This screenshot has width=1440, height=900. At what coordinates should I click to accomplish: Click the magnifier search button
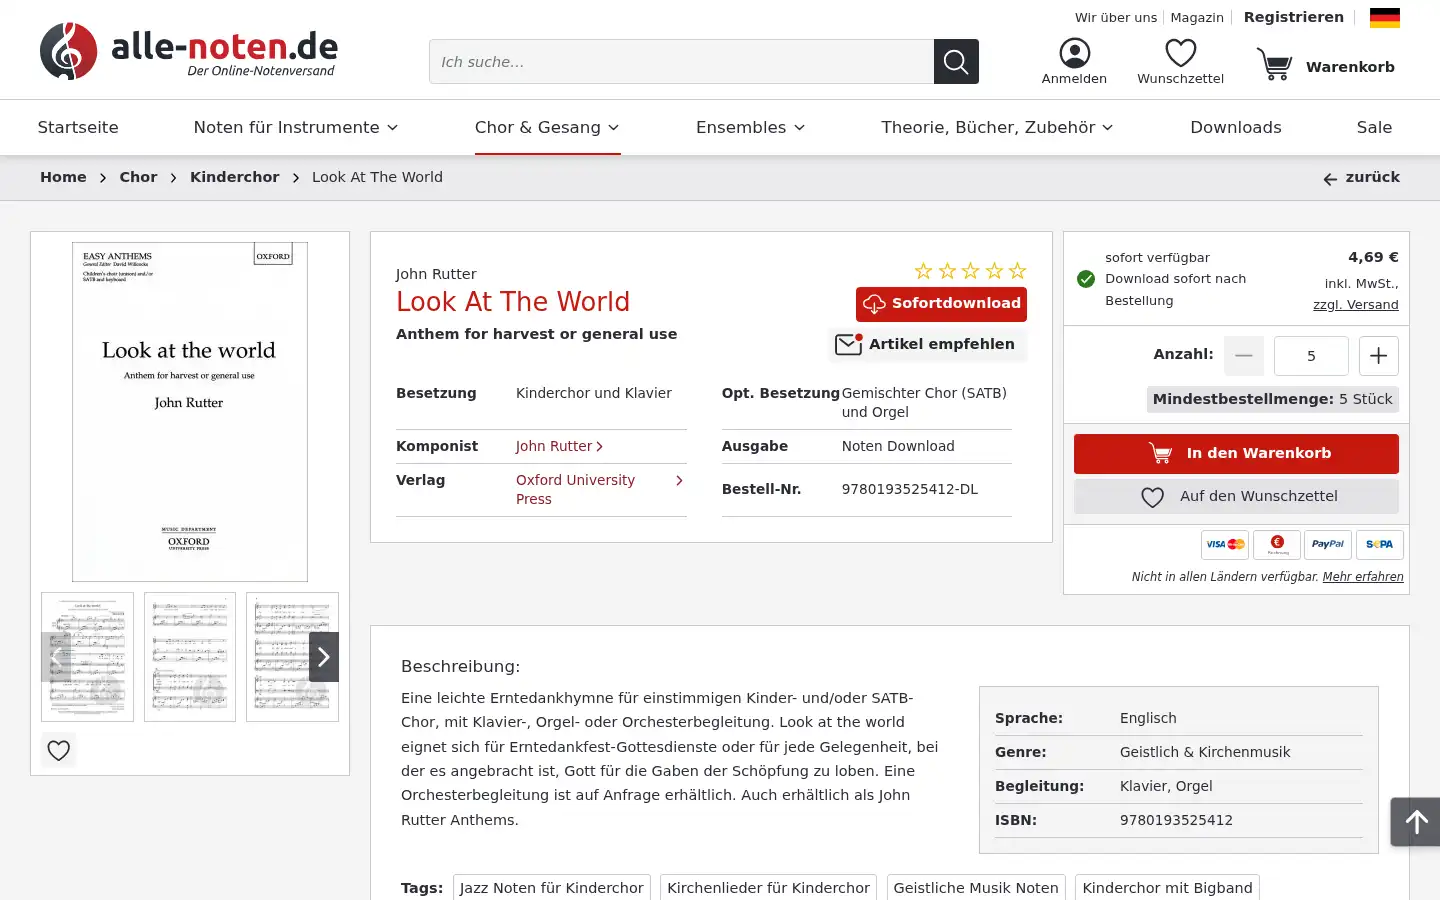[956, 62]
